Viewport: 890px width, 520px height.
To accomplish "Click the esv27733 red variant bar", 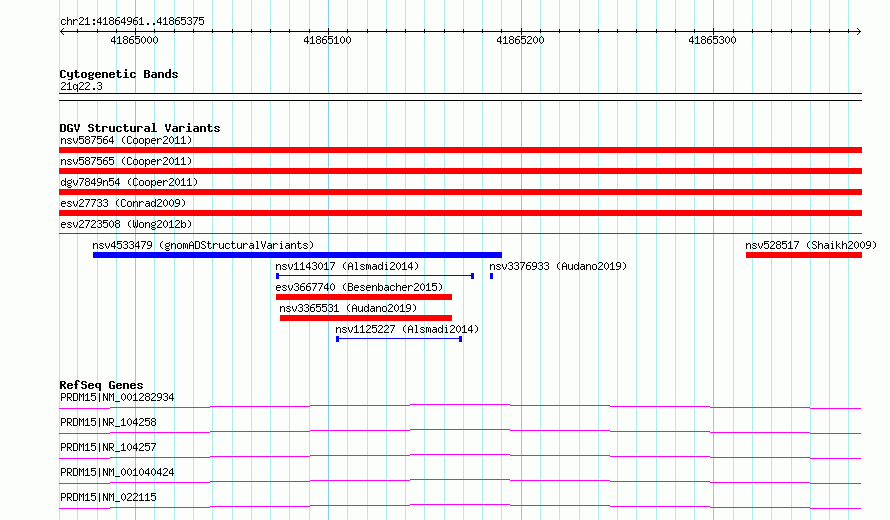I will tap(460, 213).
